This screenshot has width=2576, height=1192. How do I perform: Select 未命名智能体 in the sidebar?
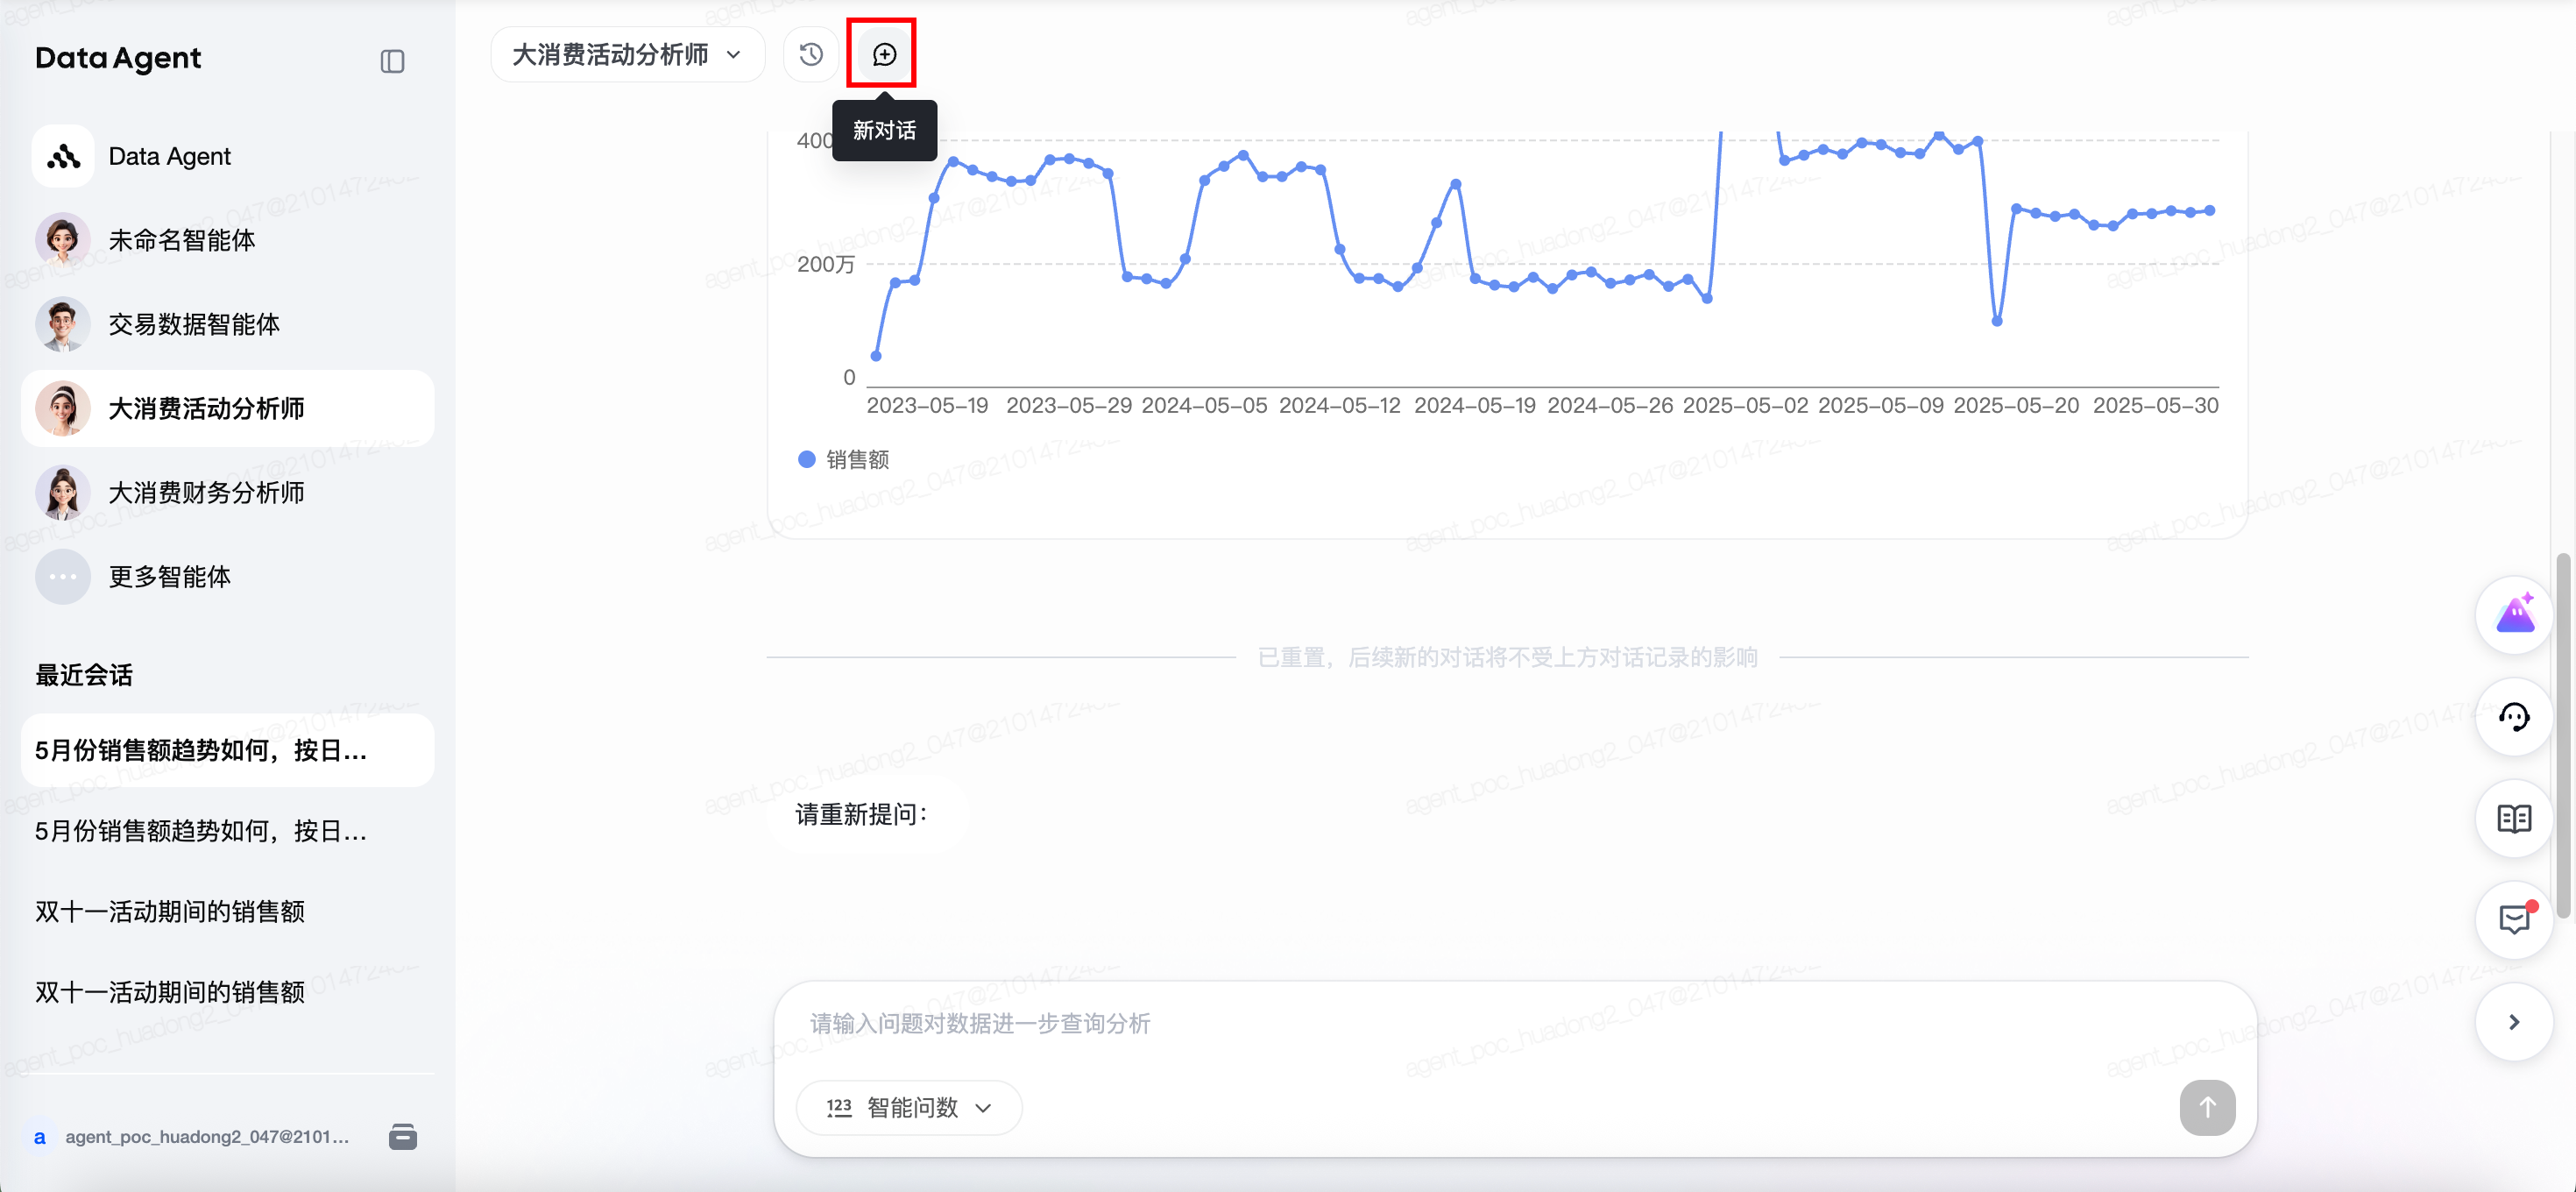tap(181, 240)
